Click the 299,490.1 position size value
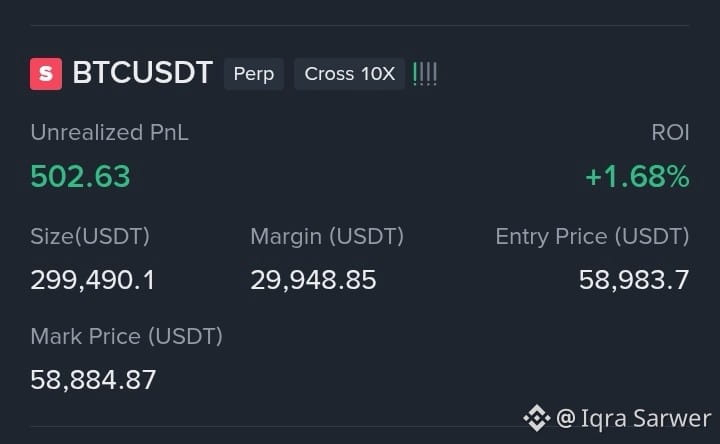 [93, 280]
